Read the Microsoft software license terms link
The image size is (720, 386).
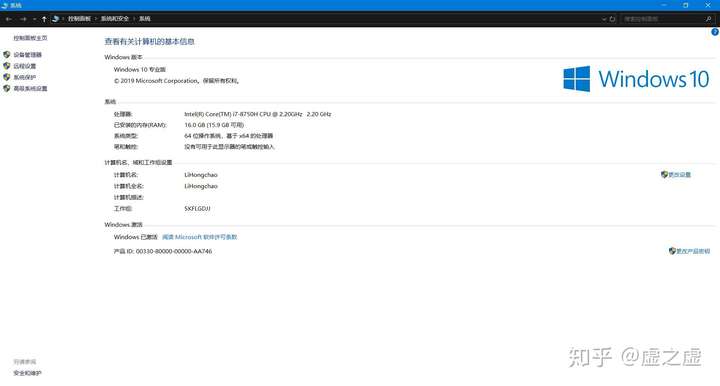click(200, 237)
